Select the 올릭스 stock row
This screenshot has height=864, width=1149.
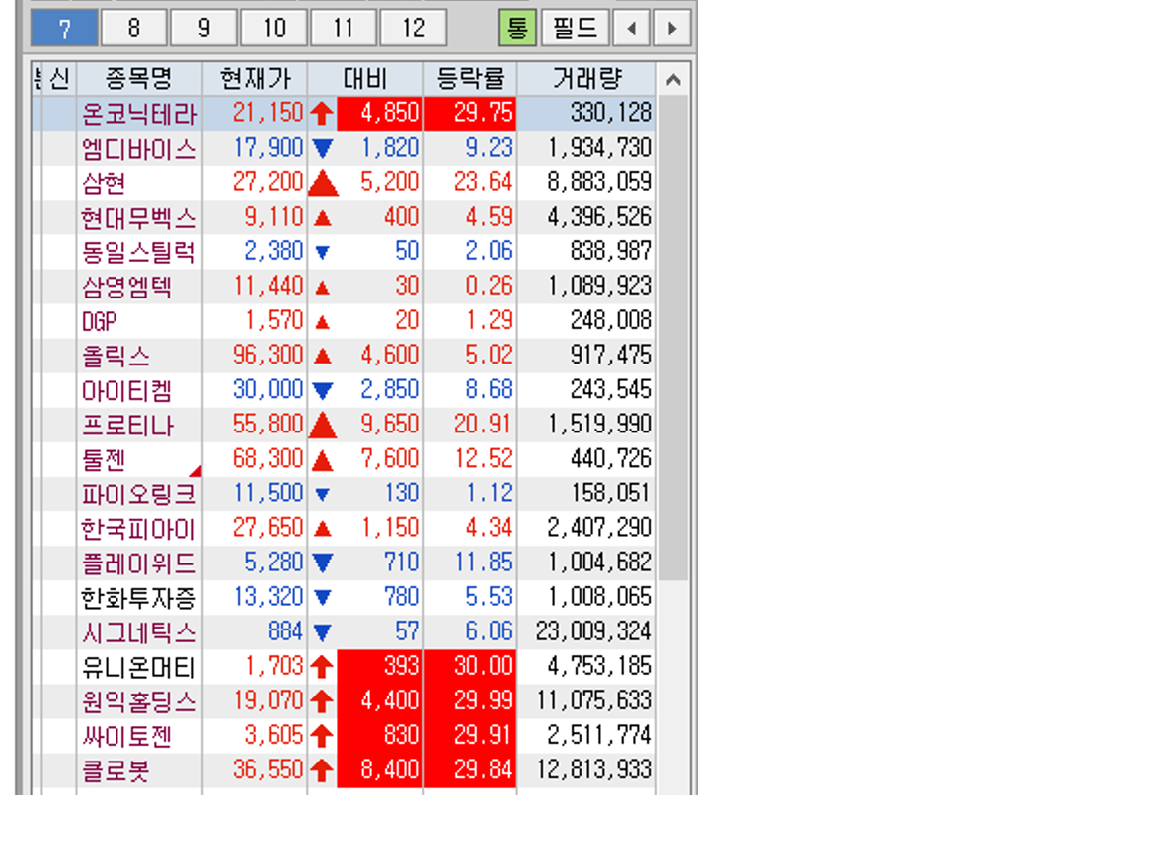click(344, 355)
